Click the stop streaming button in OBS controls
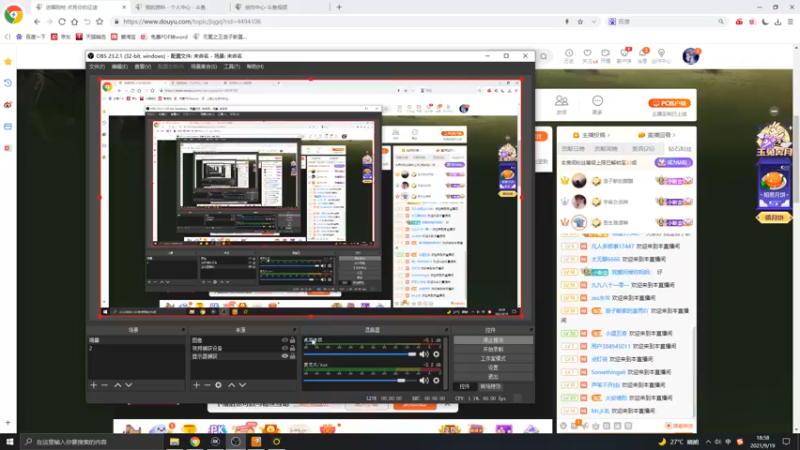The image size is (800, 450). 493,340
